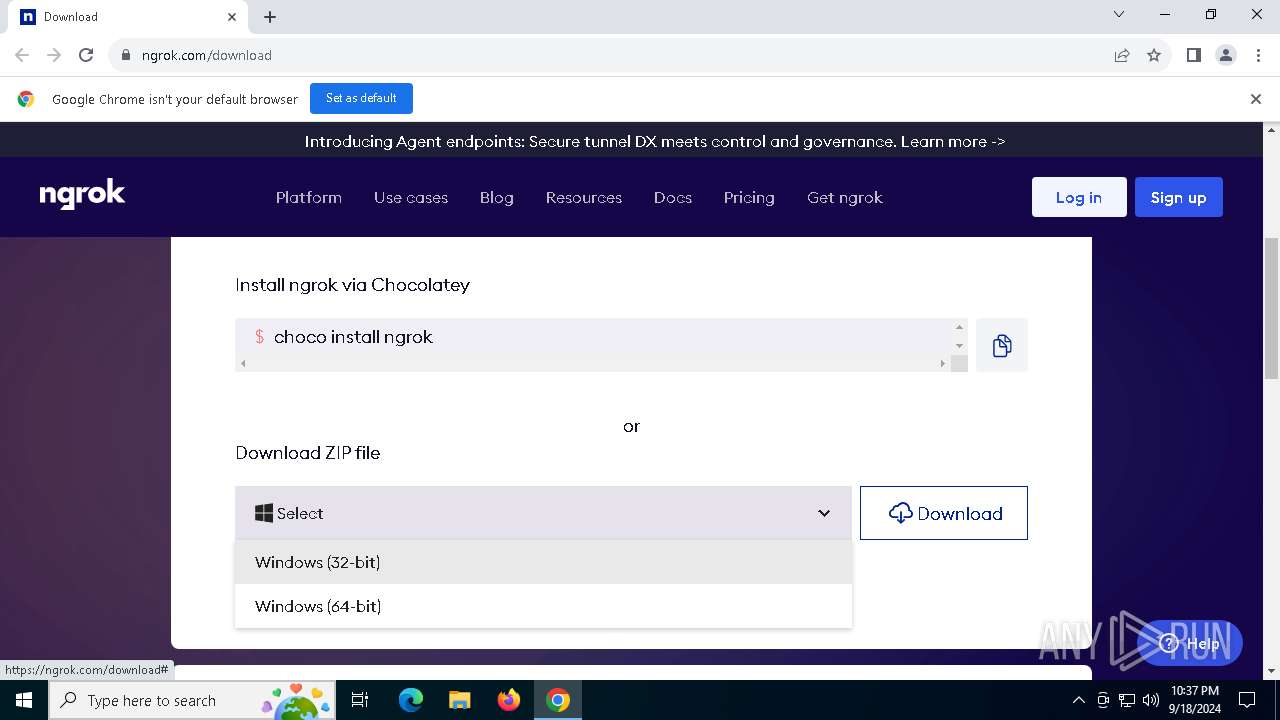View site info lock icon
Screen dimensions: 1280x720
(125, 55)
